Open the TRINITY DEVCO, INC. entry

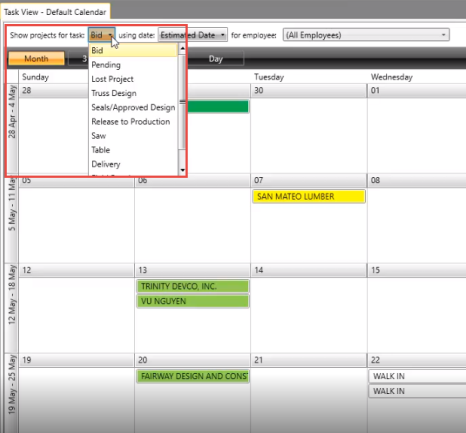pyautogui.click(x=193, y=286)
